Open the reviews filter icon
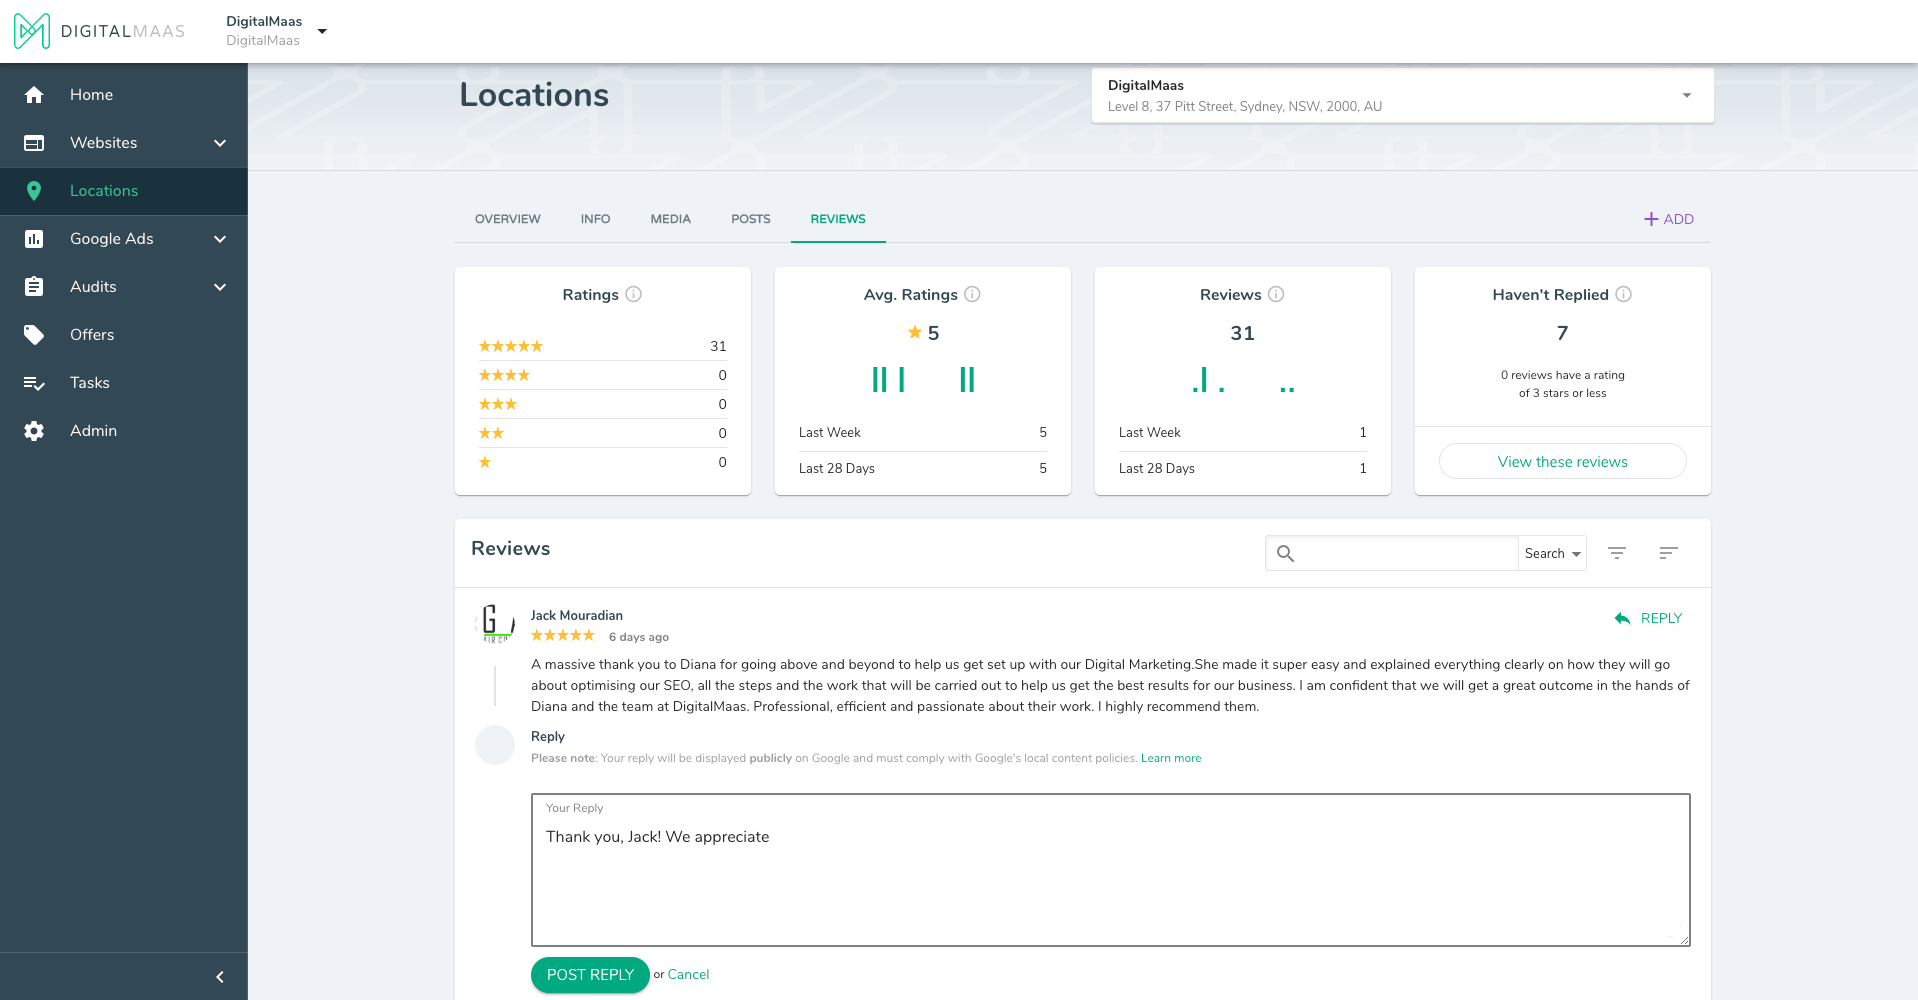The height and width of the screenshot is (1000, 1918). point(1617,553)
